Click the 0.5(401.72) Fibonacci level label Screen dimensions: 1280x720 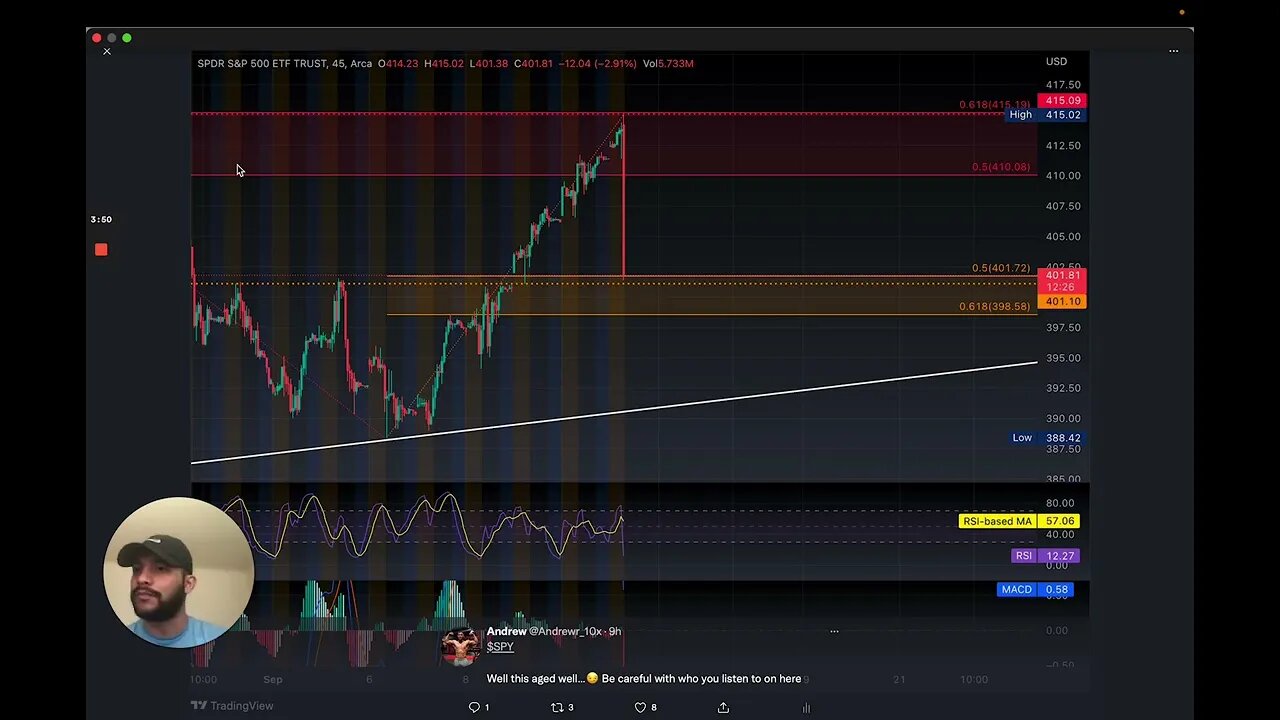[1001, 268]
